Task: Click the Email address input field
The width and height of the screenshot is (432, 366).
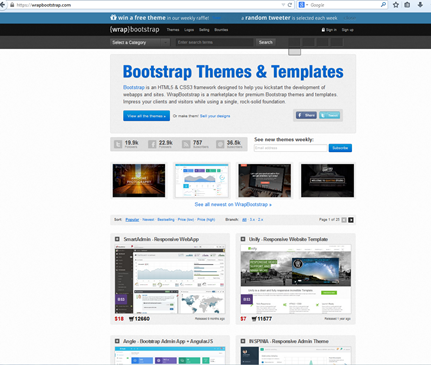Action: click(x=291, y=148)
